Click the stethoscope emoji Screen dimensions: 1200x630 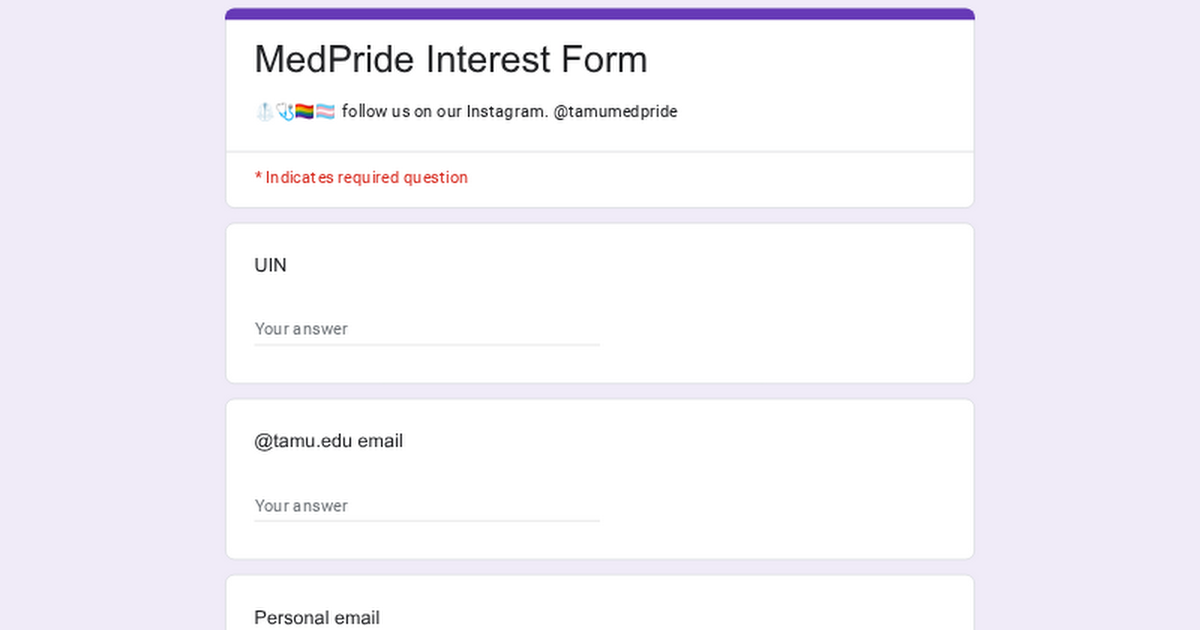[285, 112]
